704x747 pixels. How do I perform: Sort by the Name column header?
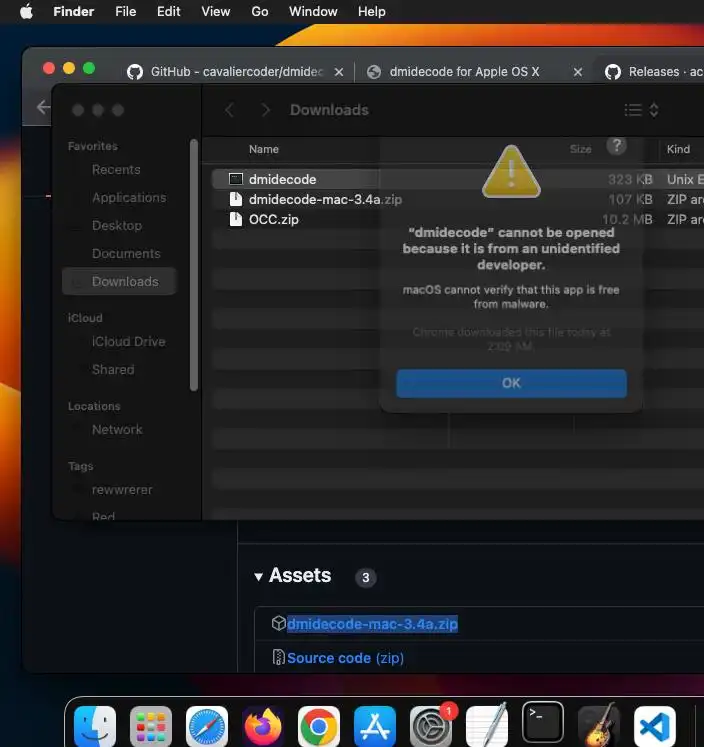(x=263, y=150)
